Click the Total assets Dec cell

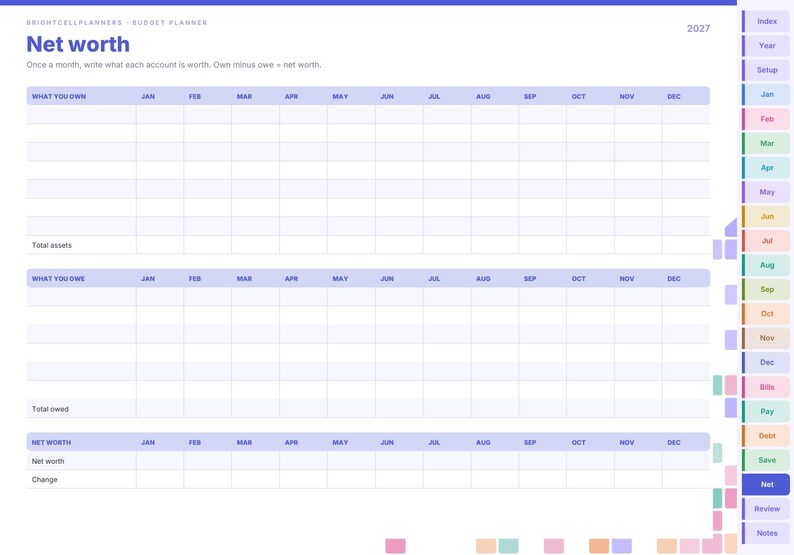click(686, 245)
